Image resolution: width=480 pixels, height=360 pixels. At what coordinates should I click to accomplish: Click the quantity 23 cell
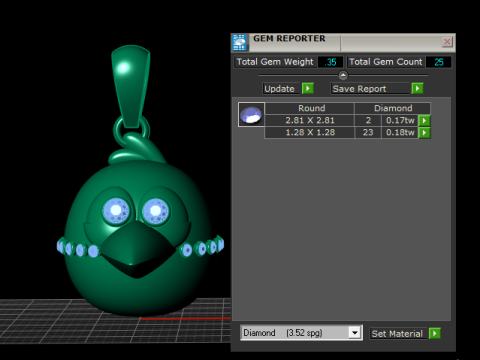(x=368, y=133)
